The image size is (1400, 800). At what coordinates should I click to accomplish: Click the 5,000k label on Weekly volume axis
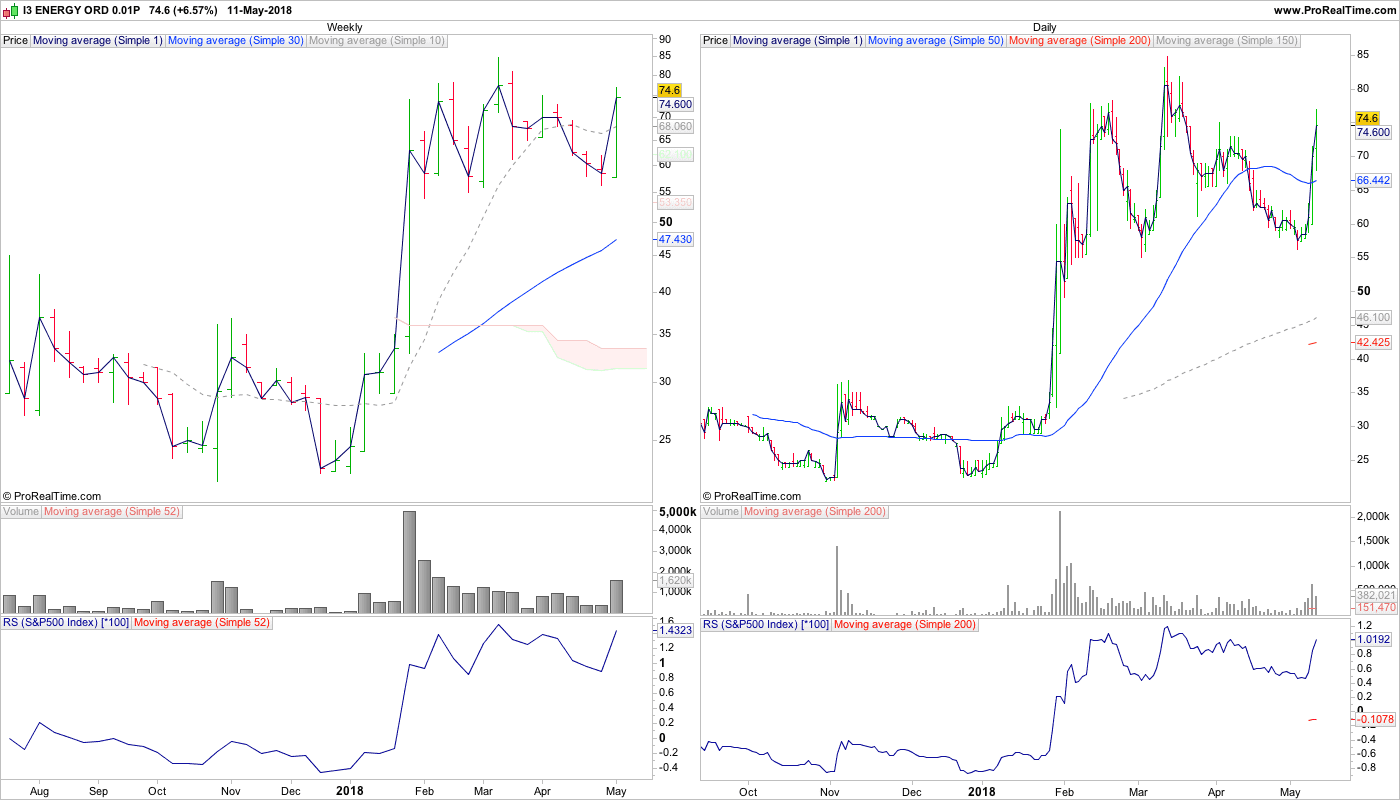[676, 512]
